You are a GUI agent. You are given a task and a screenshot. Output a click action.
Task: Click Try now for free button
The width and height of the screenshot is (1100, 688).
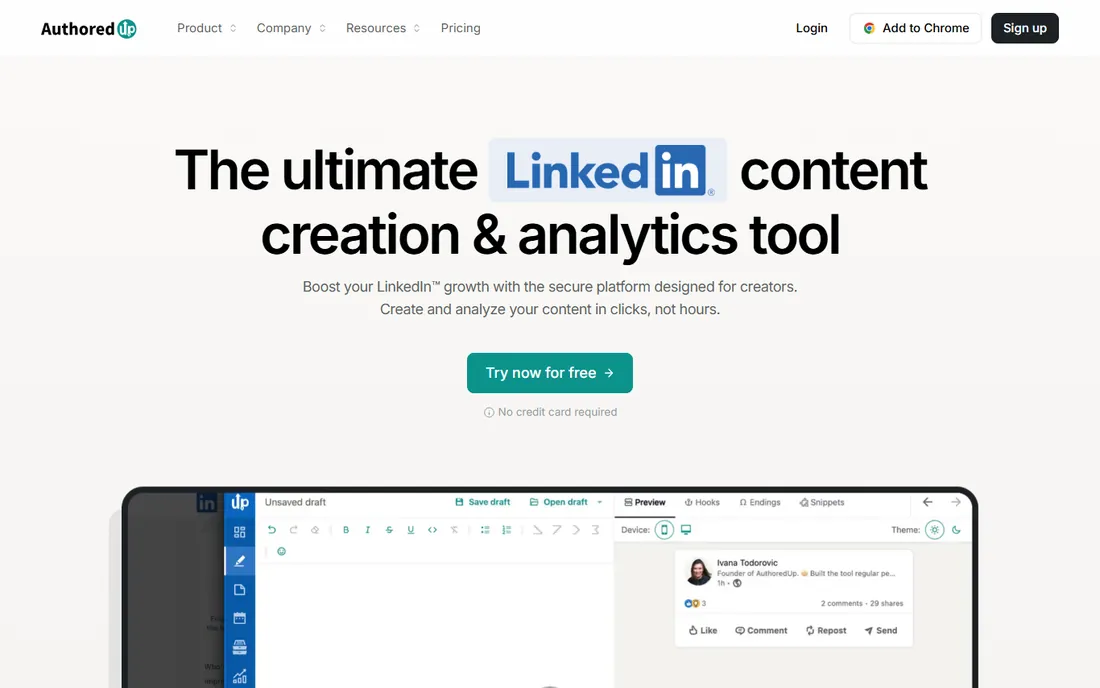tap(550, 373)
